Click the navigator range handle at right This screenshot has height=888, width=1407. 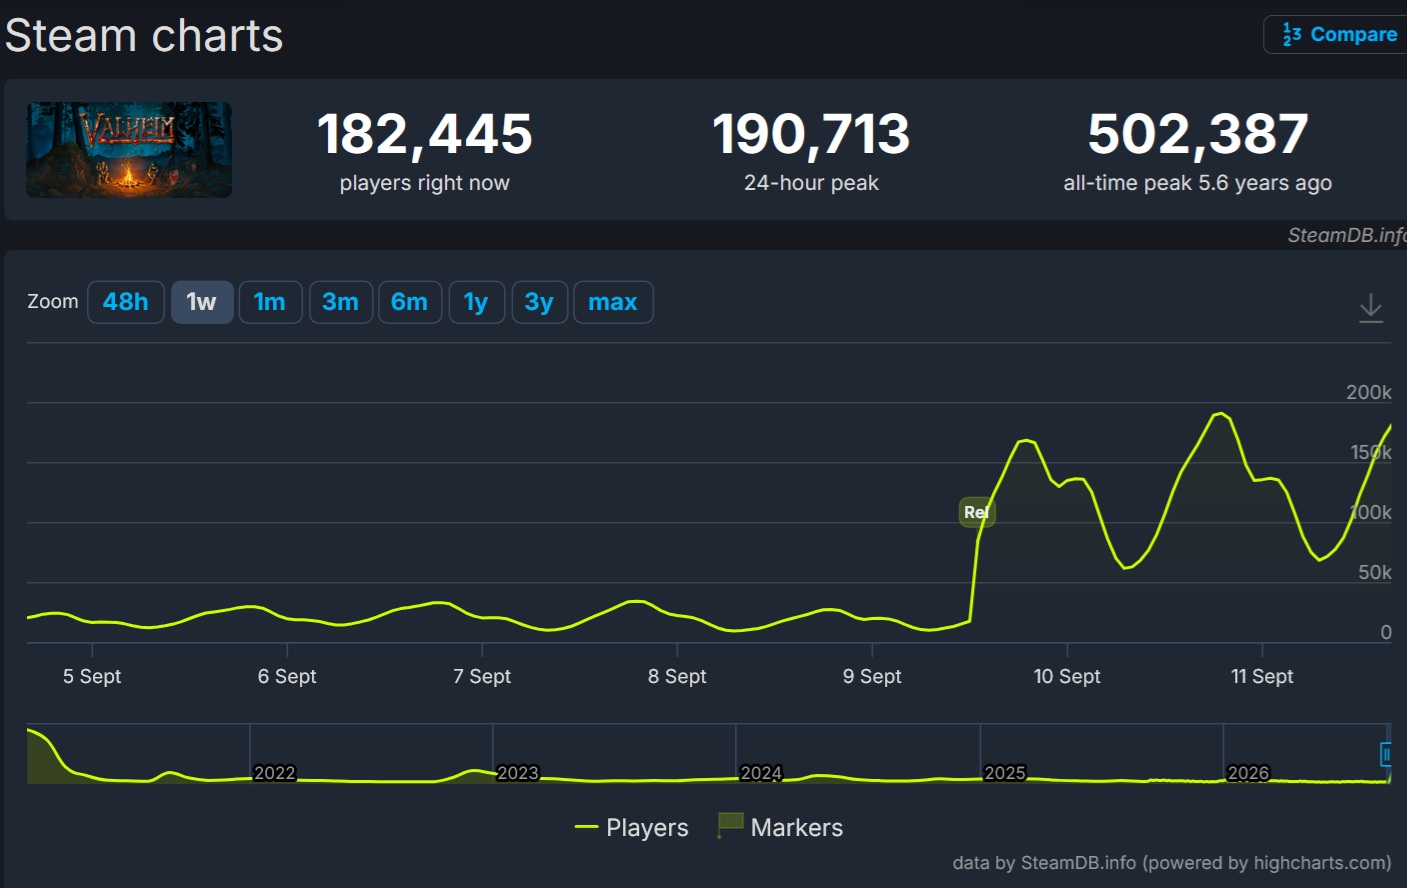[x=1386, y=754]
